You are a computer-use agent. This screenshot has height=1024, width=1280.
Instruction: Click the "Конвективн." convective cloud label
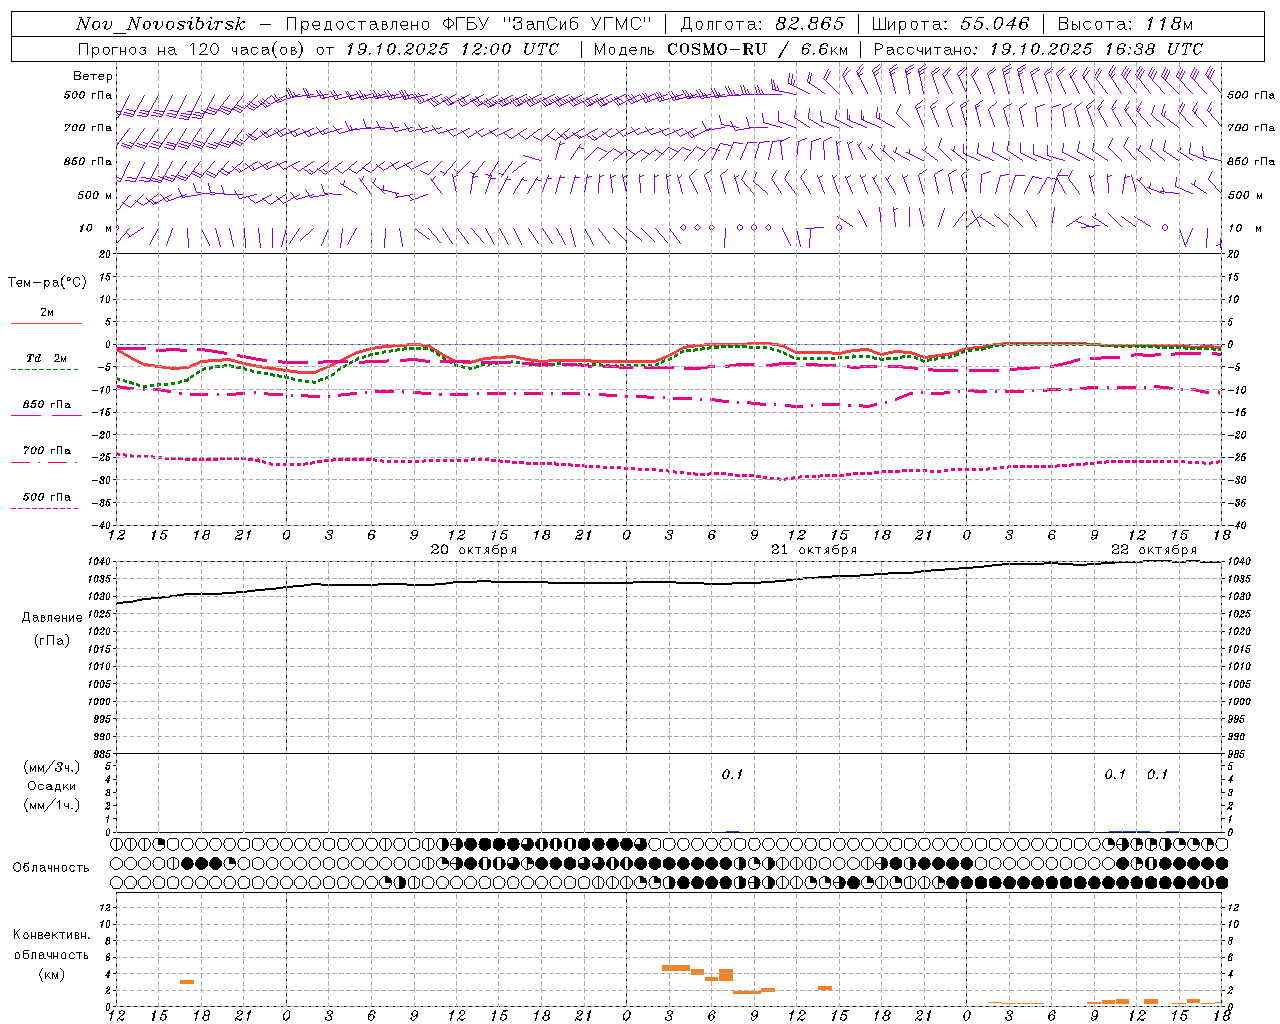[52, 935]
